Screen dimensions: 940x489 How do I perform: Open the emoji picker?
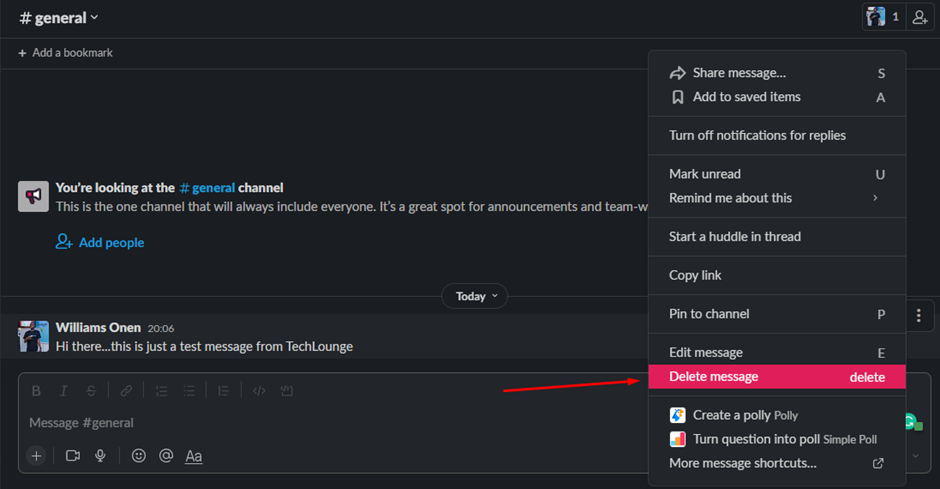(138, 456)
